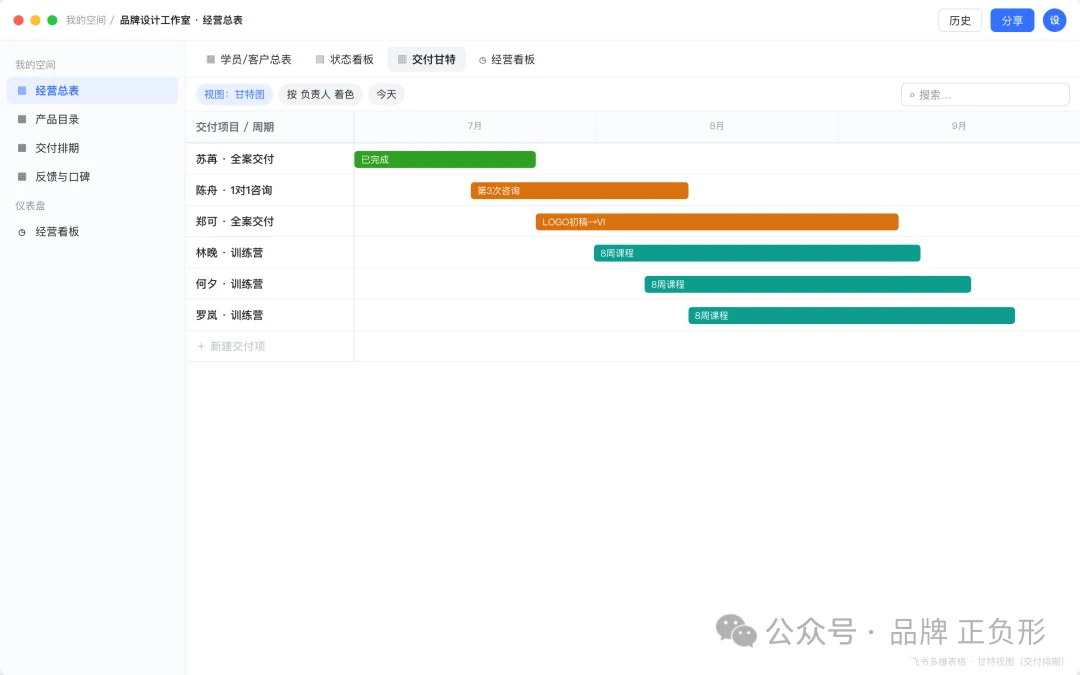The width and height of the screenshot is (1080, 675).
Task: Click the 经营总表 table icon in sidebar
Action: pos(22,90)
